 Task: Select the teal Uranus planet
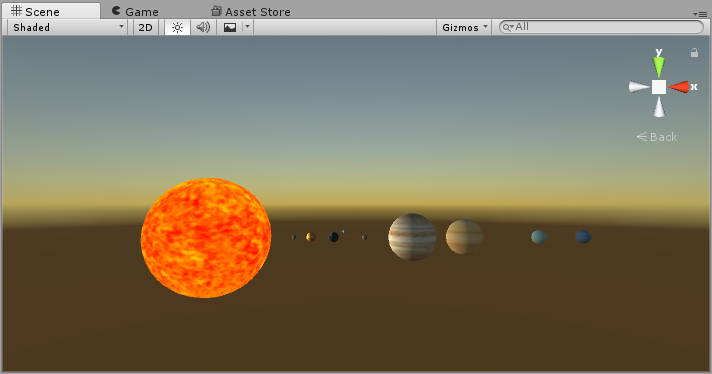[x=539, y=237]
